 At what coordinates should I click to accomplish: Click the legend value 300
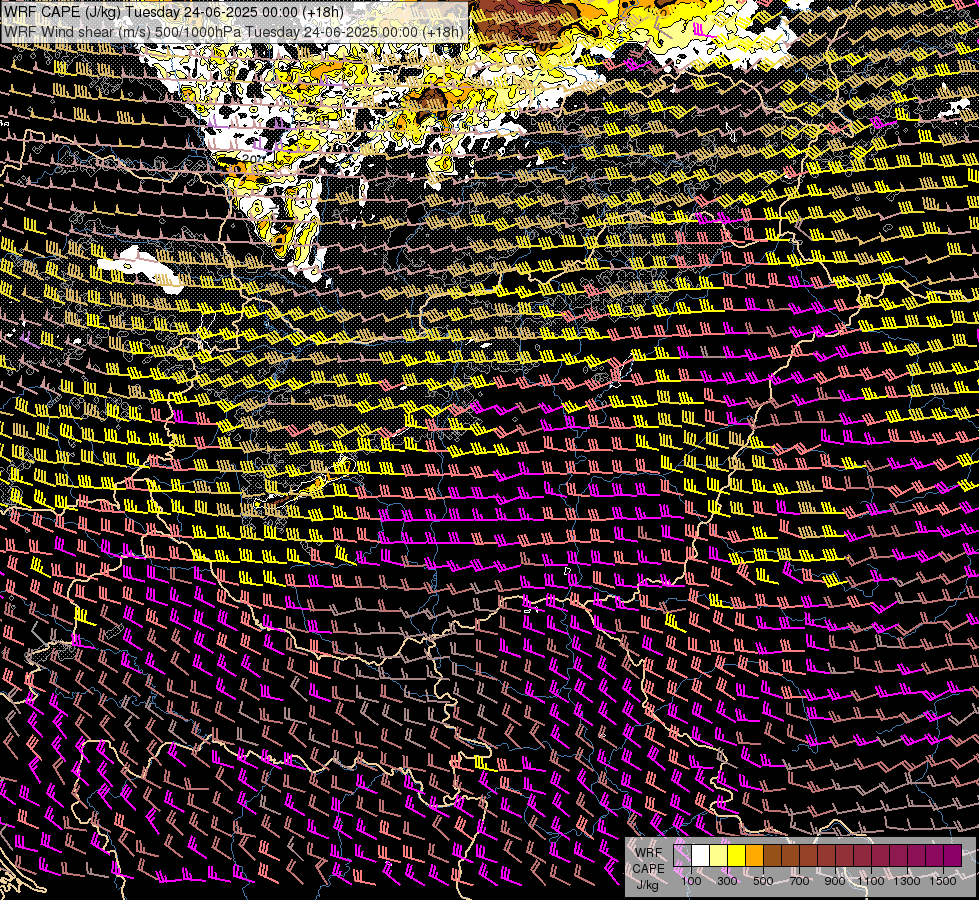click(x=727, y=881)
